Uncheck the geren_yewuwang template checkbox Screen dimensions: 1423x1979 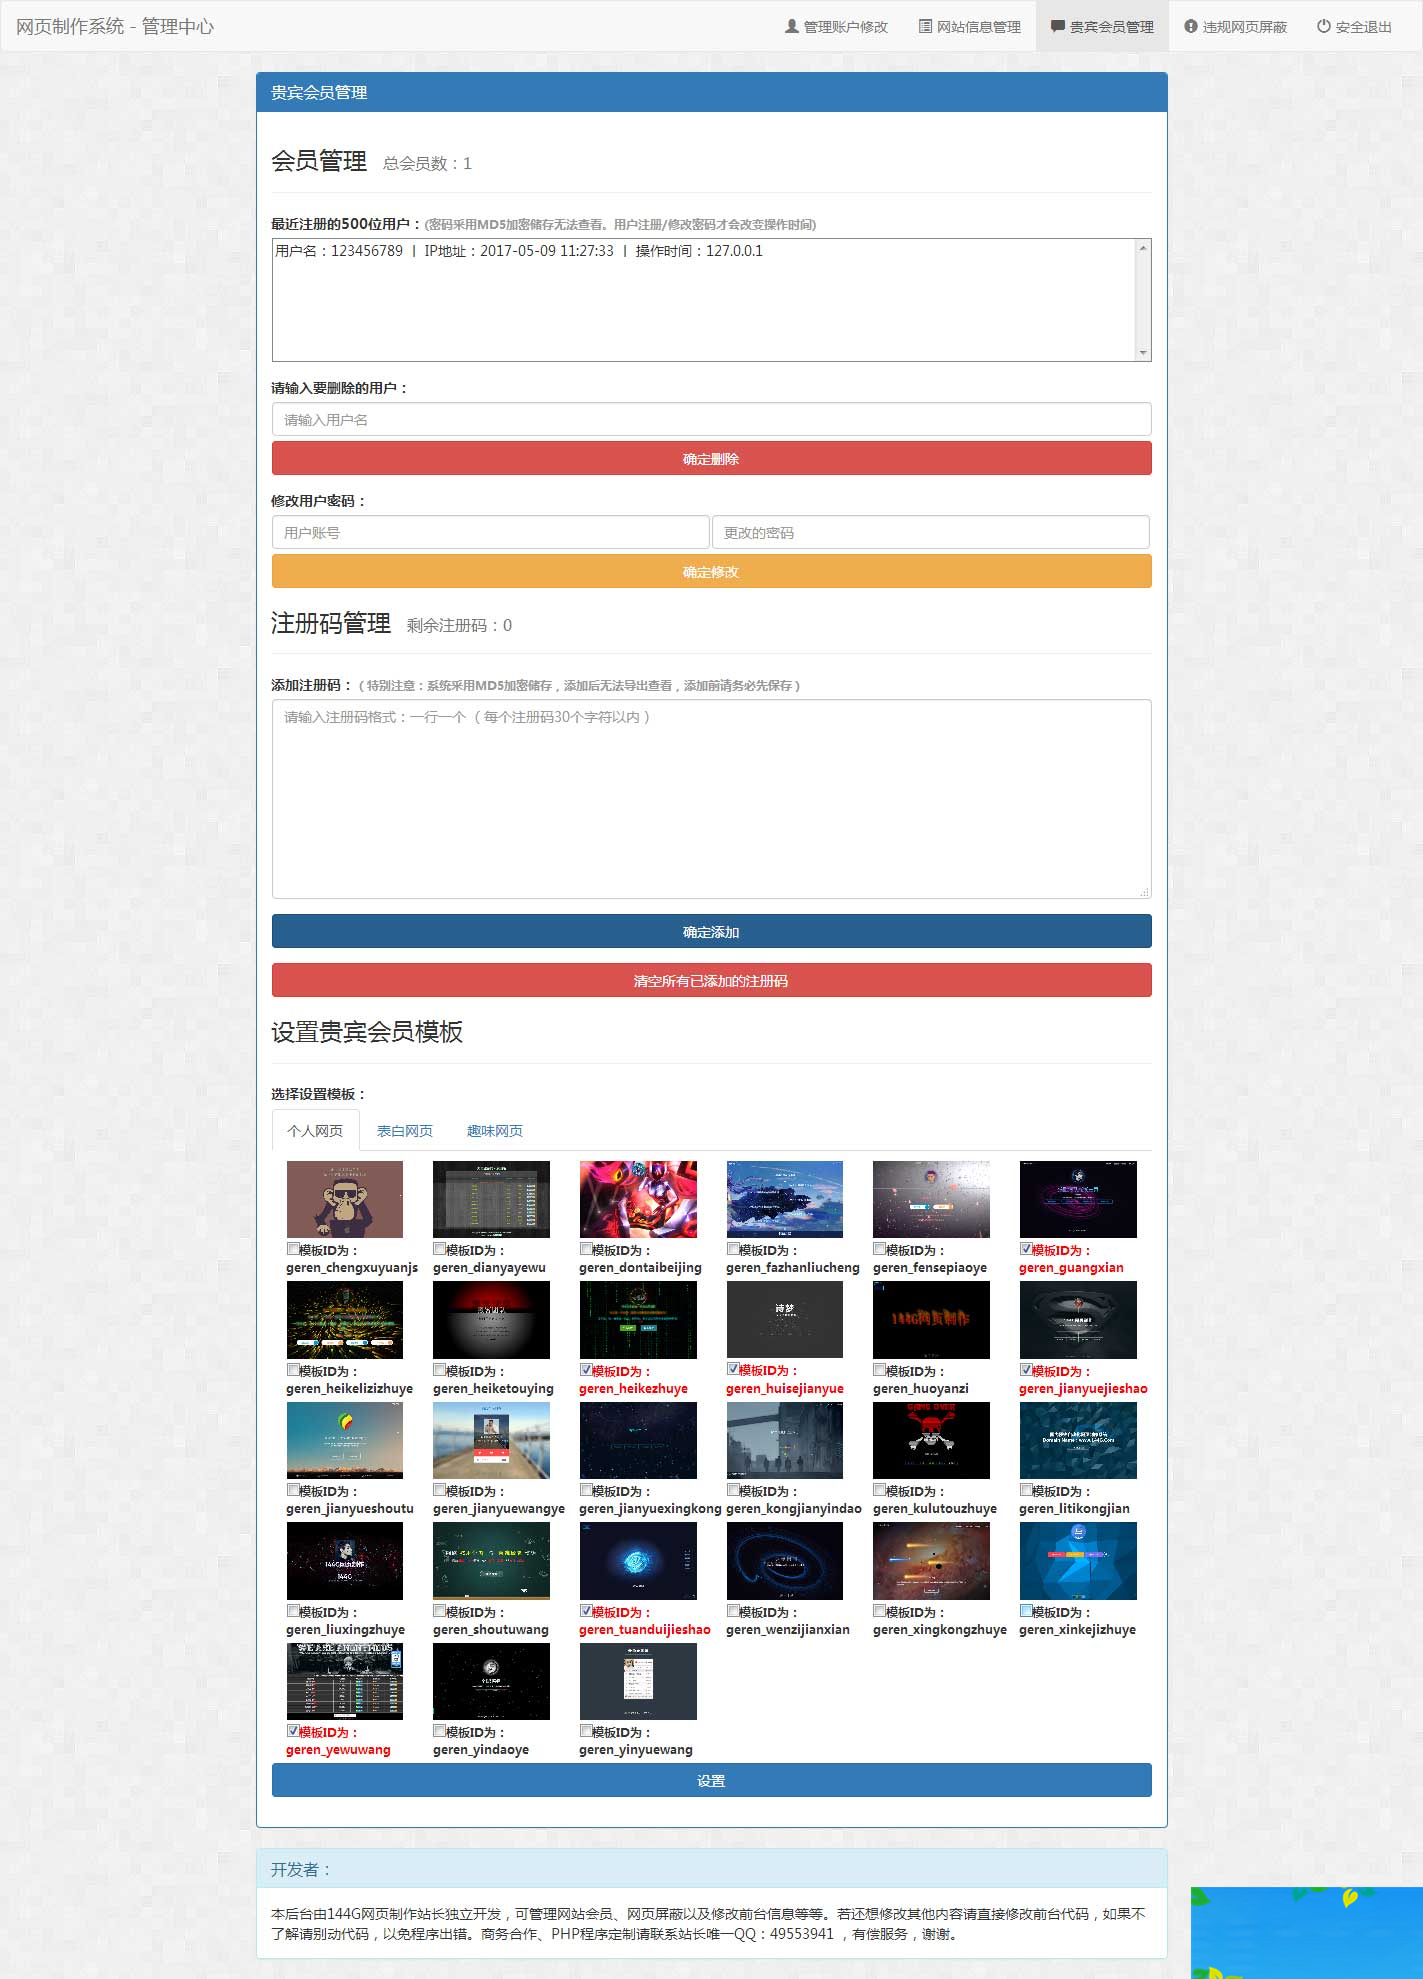(x=293, y=1731)
